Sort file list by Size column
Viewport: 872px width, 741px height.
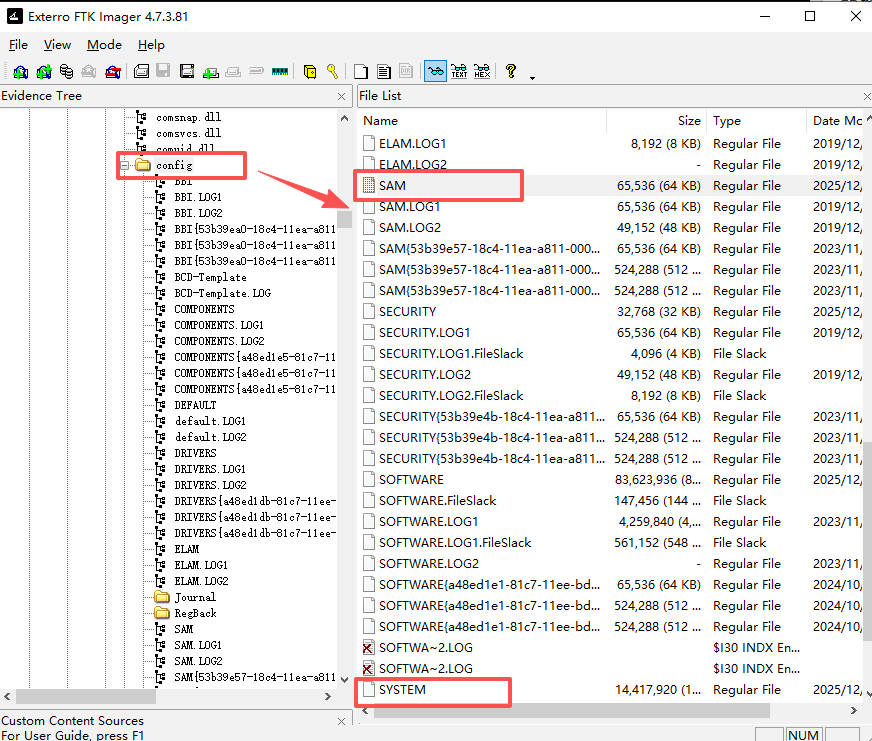[x=656, y=121]
